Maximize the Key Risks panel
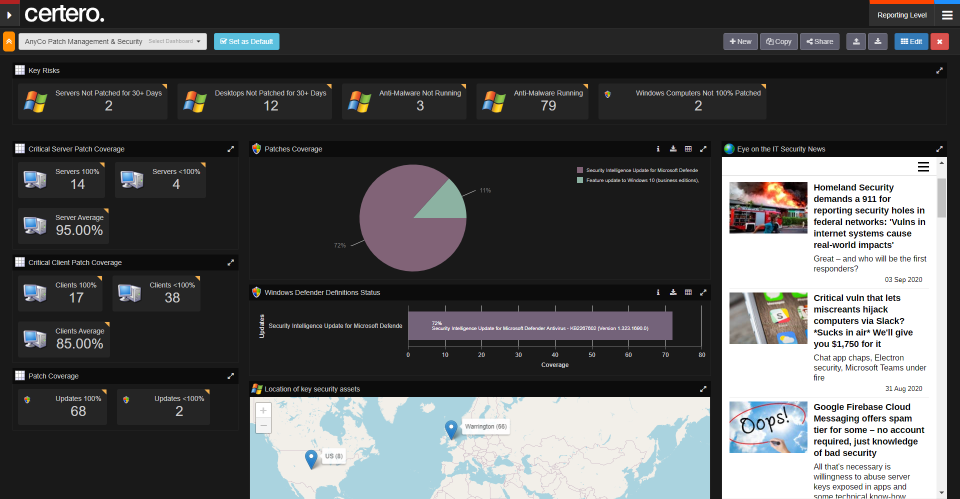This screenshot has height=499, width=960. [x=939, y=70]
